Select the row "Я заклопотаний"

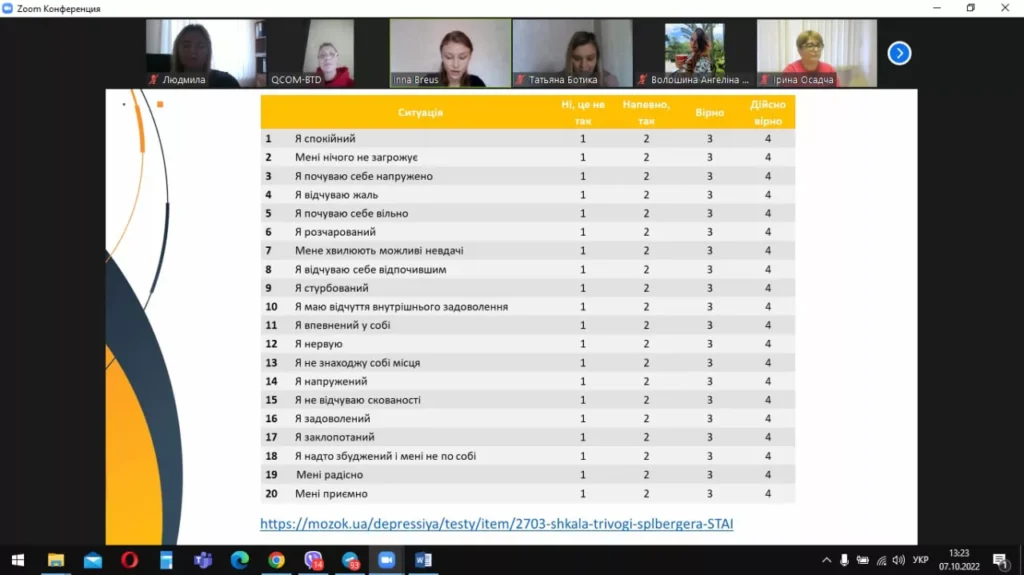coord(528,437)
